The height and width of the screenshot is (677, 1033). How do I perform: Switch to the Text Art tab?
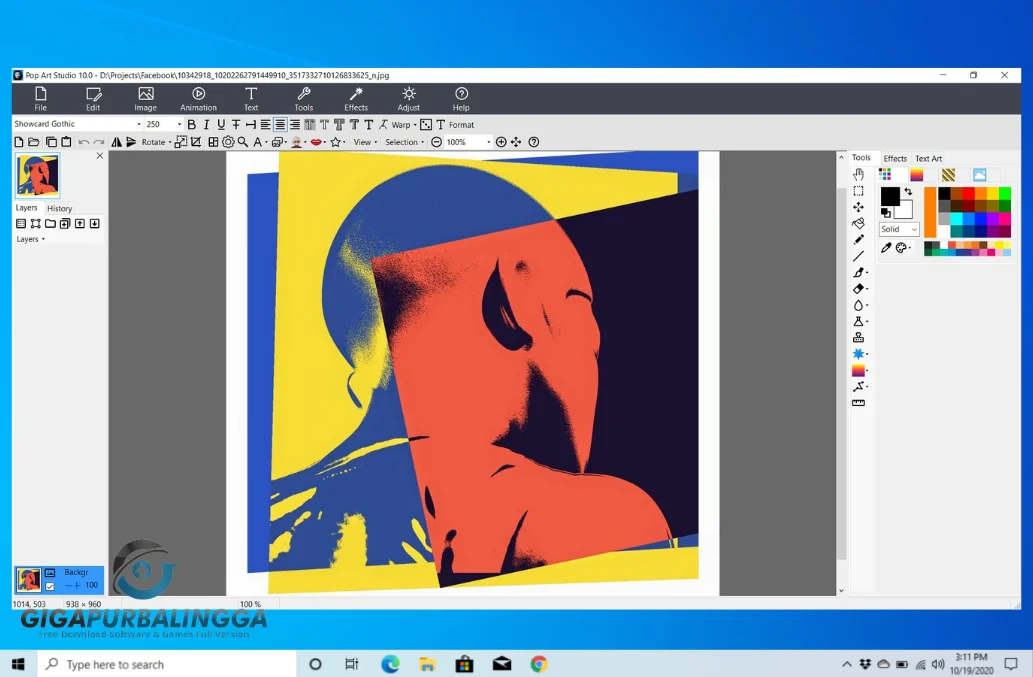[x=928, y=159]
